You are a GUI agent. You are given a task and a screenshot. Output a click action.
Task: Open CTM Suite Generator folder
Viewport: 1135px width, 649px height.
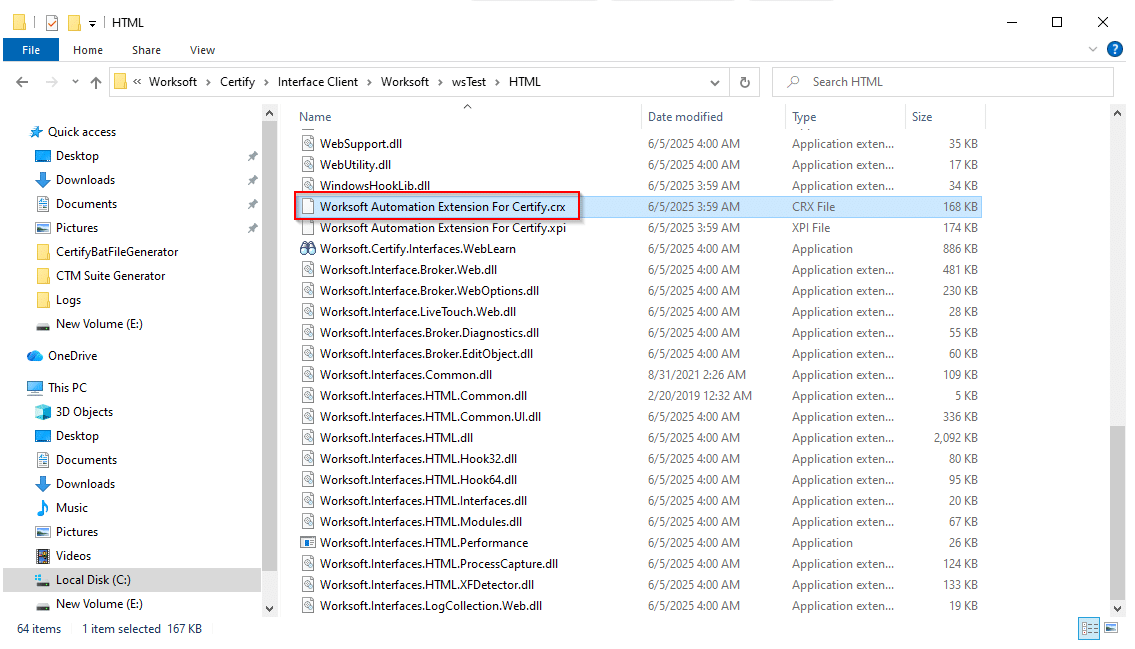tap(110, 276)
